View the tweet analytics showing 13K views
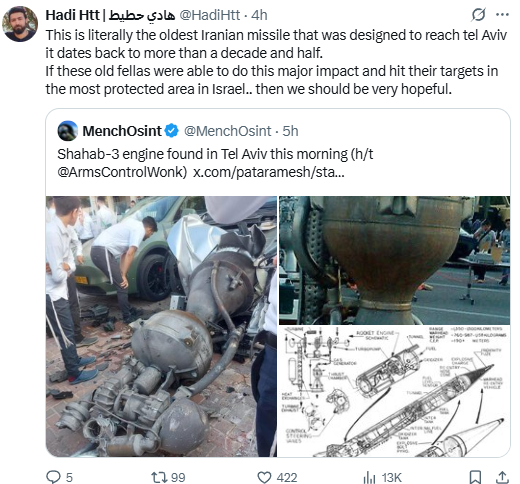This screenshot has height=484, width=520. [369, 477]
